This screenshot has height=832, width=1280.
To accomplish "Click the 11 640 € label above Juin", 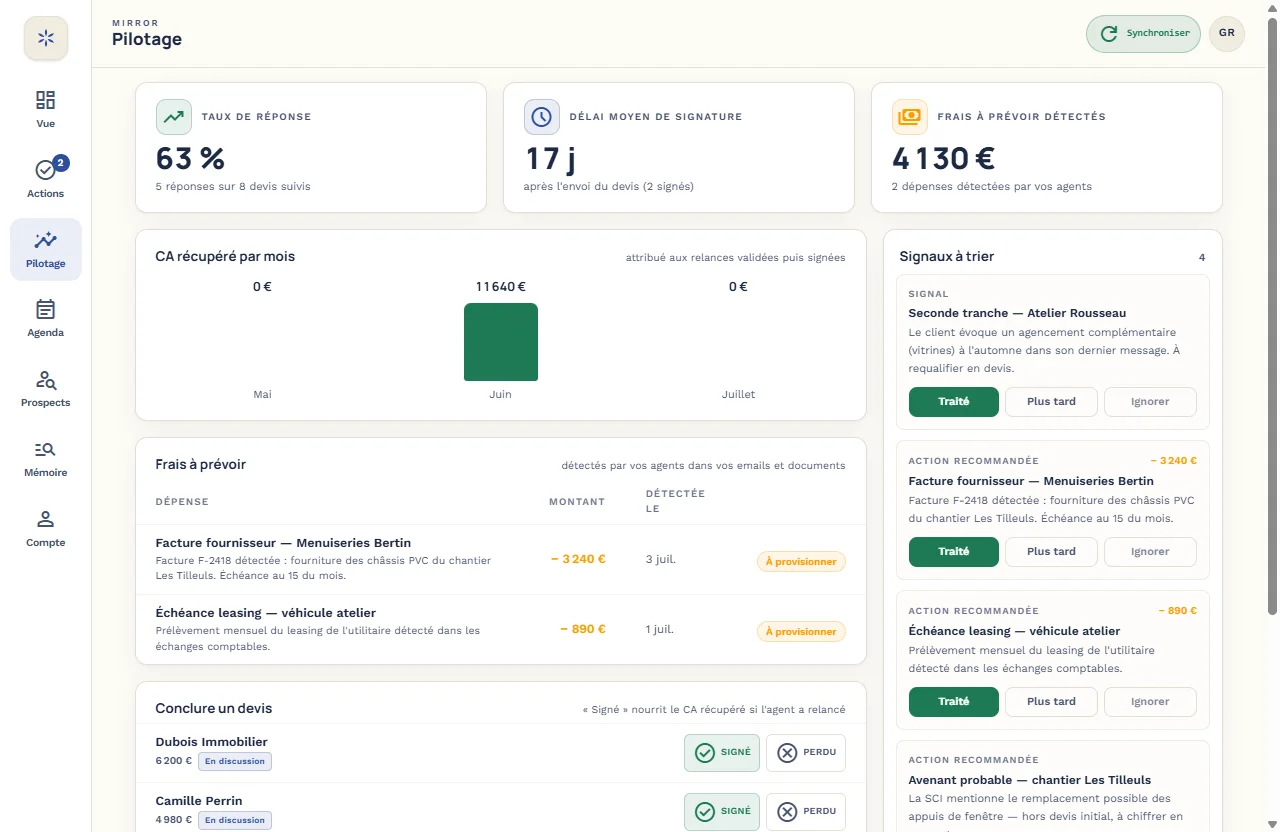I will coord(501,287).
